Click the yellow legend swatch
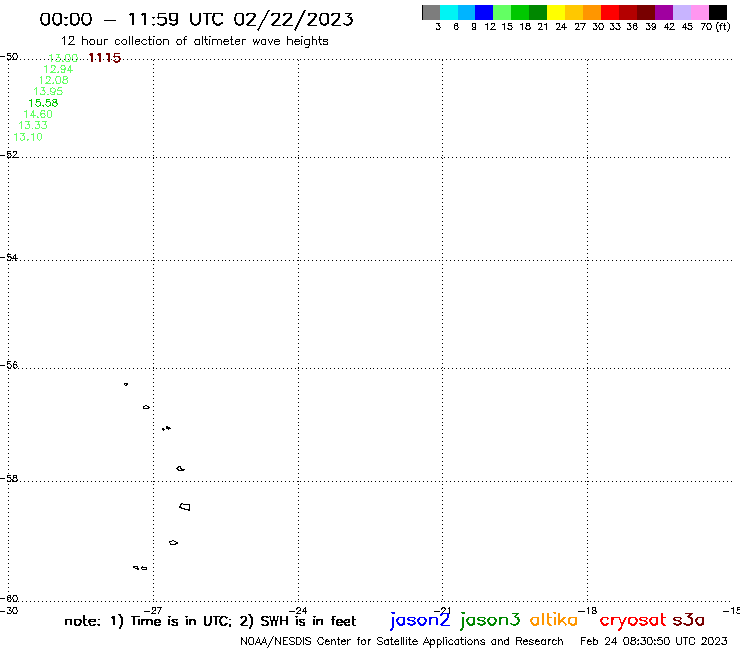 coord(556,12)
